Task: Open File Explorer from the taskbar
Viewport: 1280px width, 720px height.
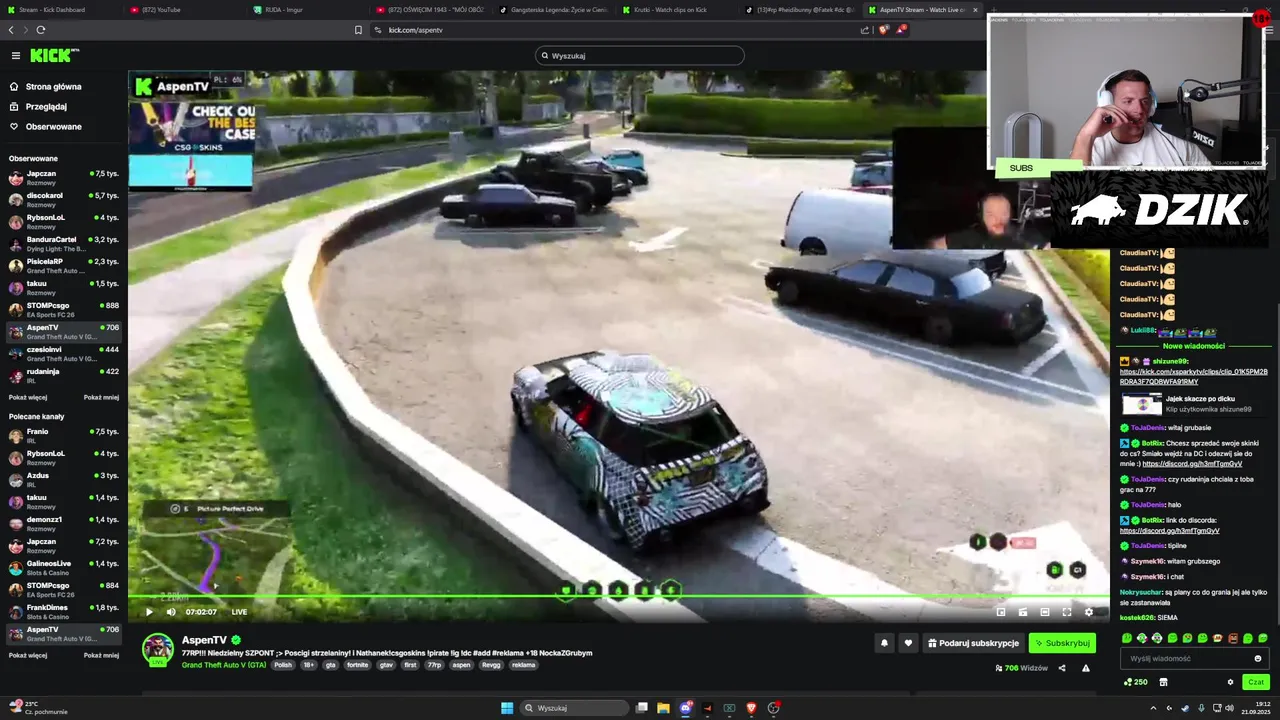Action: click(663, 708)
